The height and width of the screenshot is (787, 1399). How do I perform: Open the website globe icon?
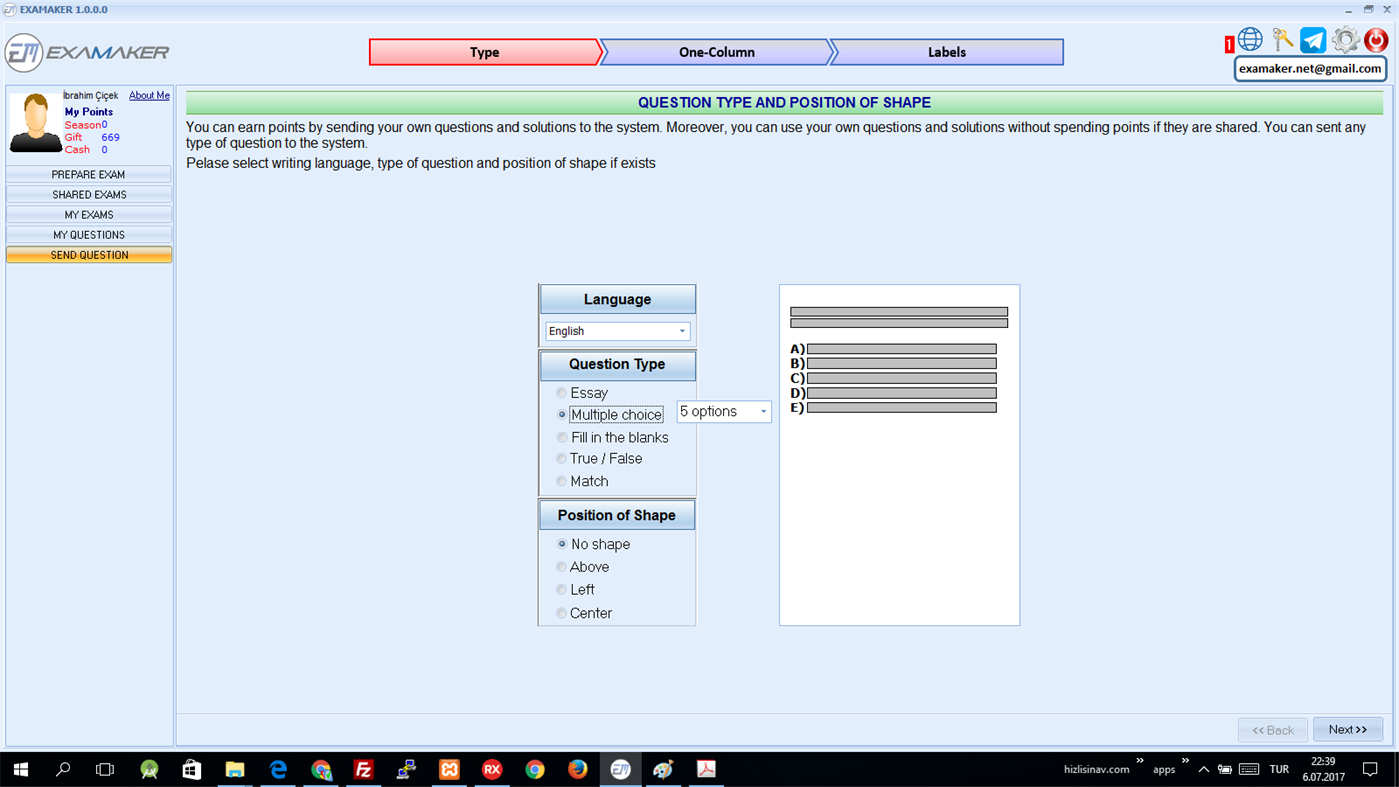coord(1249,39)
